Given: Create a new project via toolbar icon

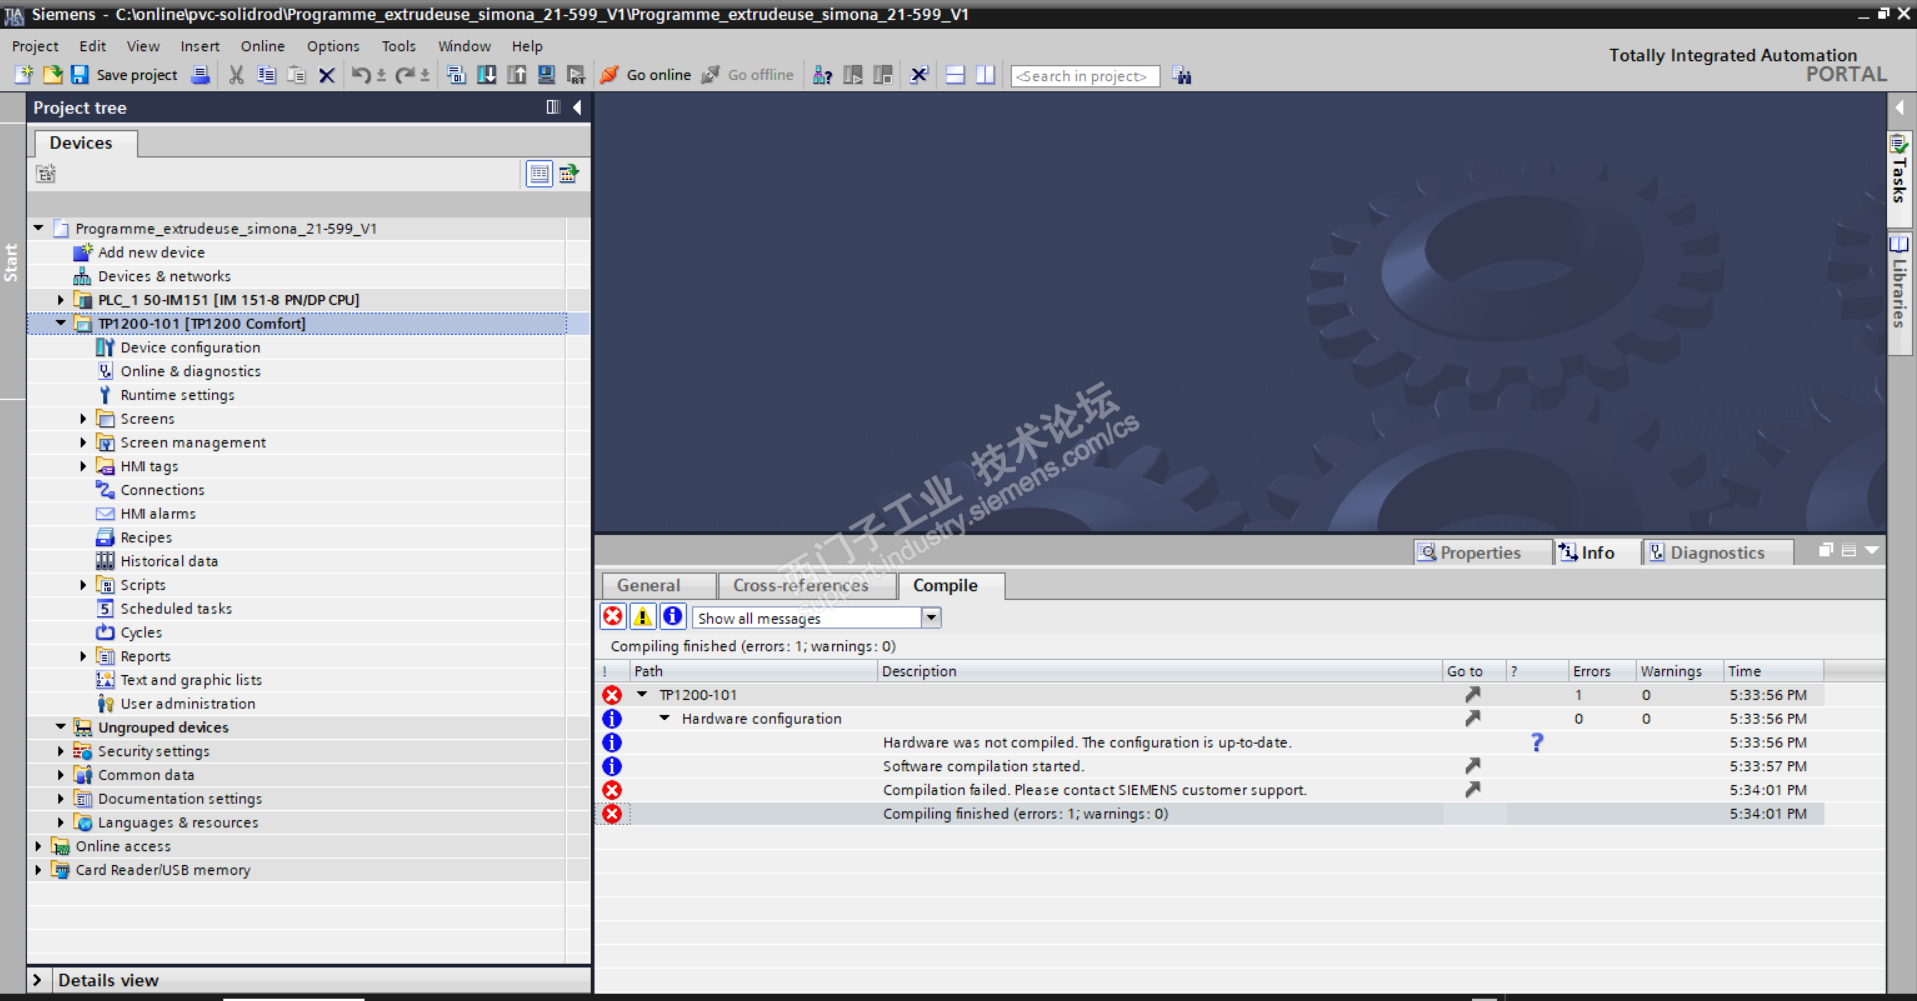Looking at the screenshot, I should point(23,75).
